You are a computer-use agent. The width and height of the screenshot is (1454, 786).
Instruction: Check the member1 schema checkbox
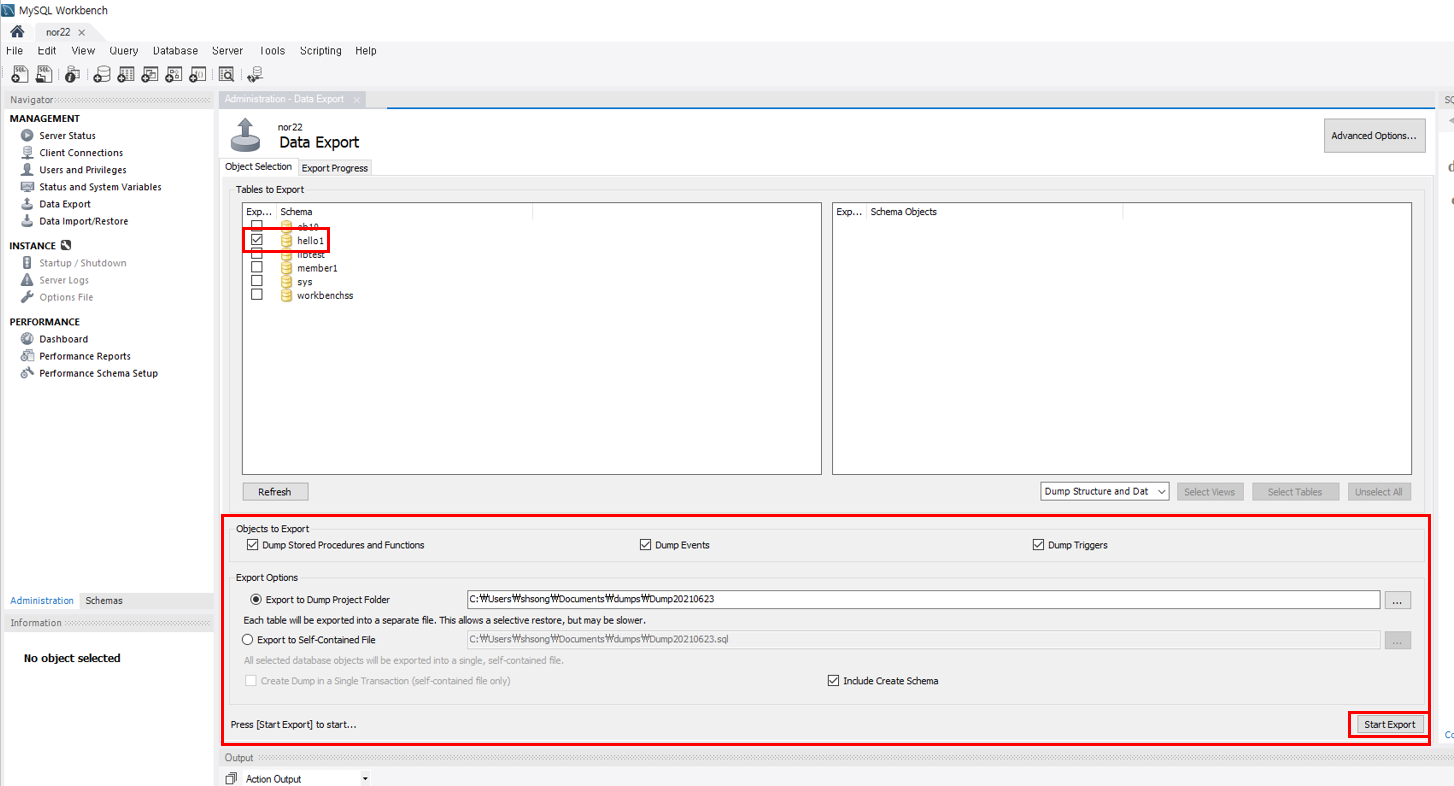tap(257, 268)
